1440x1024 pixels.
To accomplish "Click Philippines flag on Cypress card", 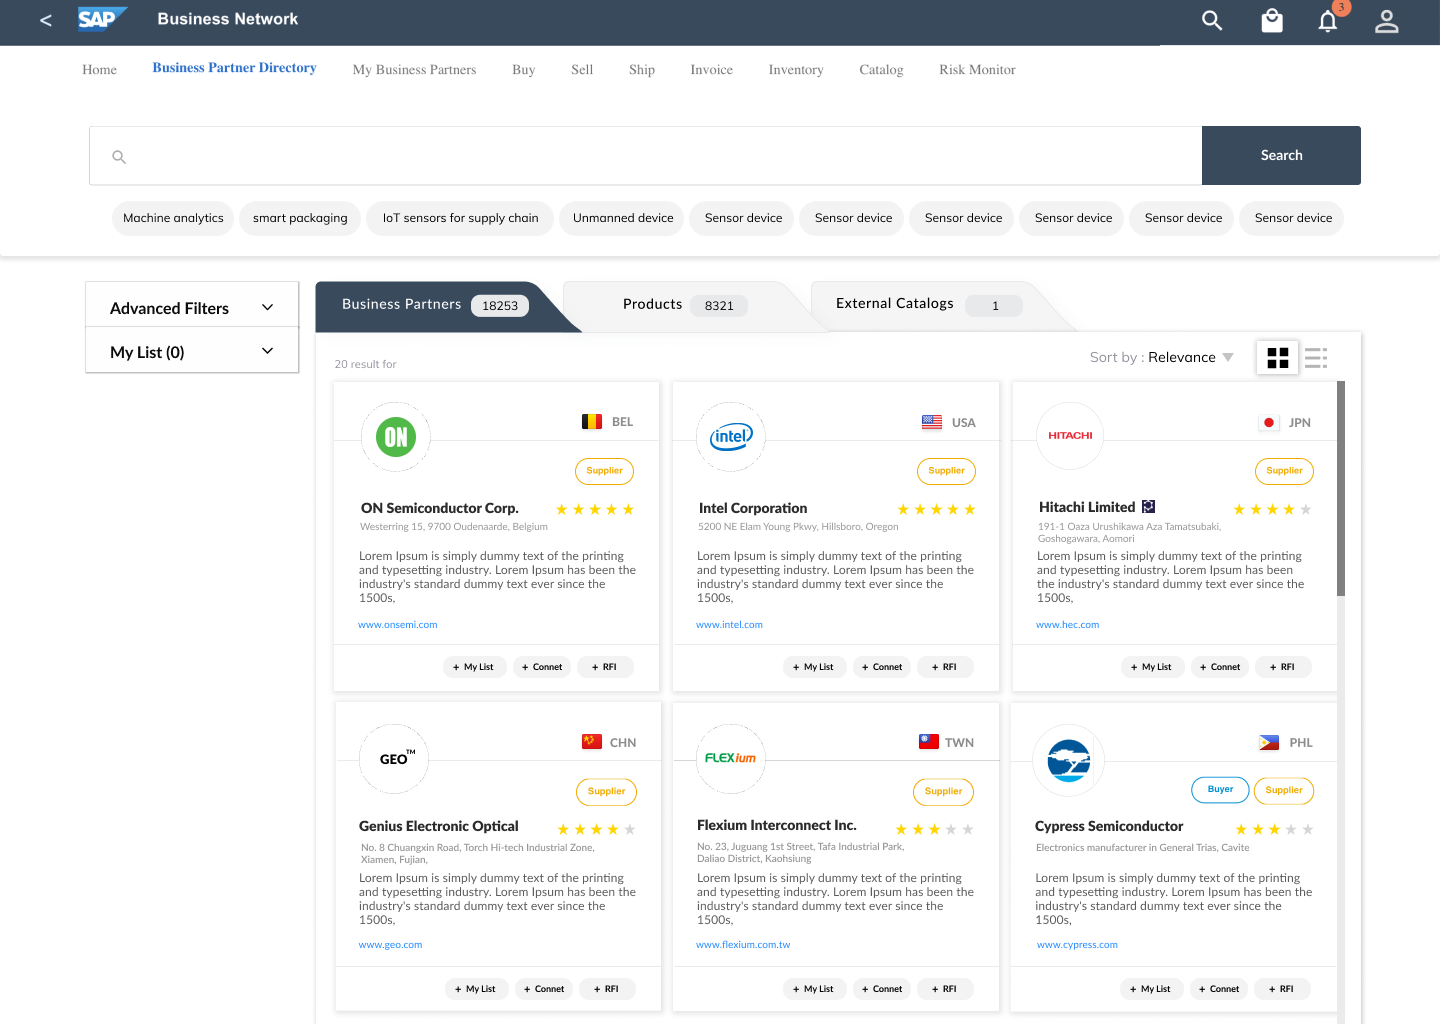I will point(1269,743).
